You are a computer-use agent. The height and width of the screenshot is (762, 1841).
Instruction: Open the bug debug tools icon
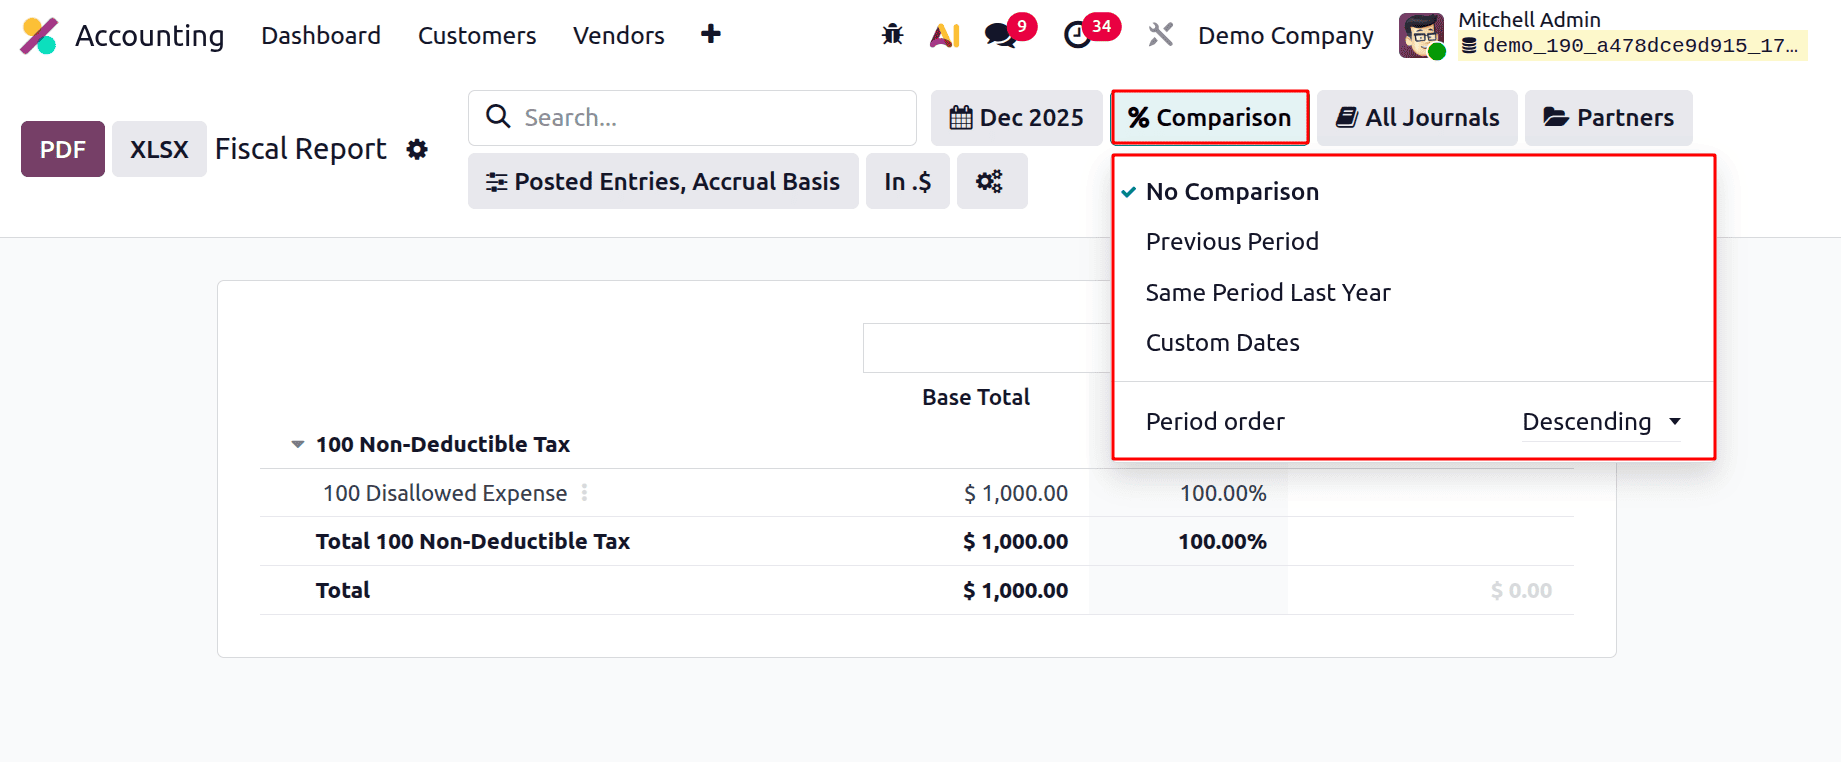click(892, 35)
